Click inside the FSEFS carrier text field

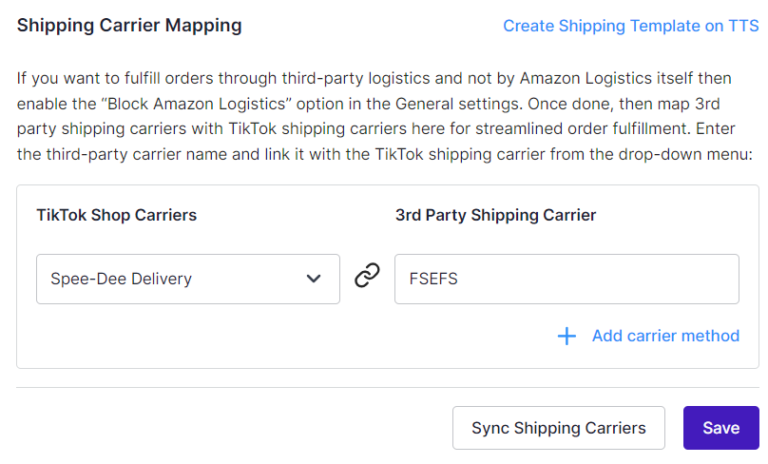[x=567, y=279]
